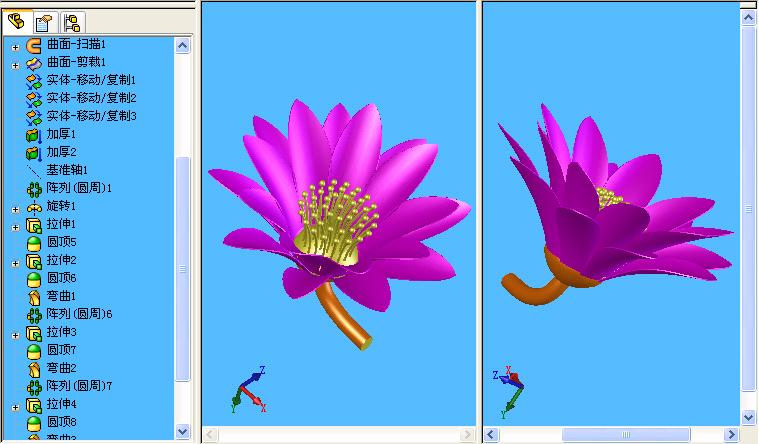Select the 实体-移动/复制2 label
Screen dimensions: 759x444
click(x=91, y=98)
